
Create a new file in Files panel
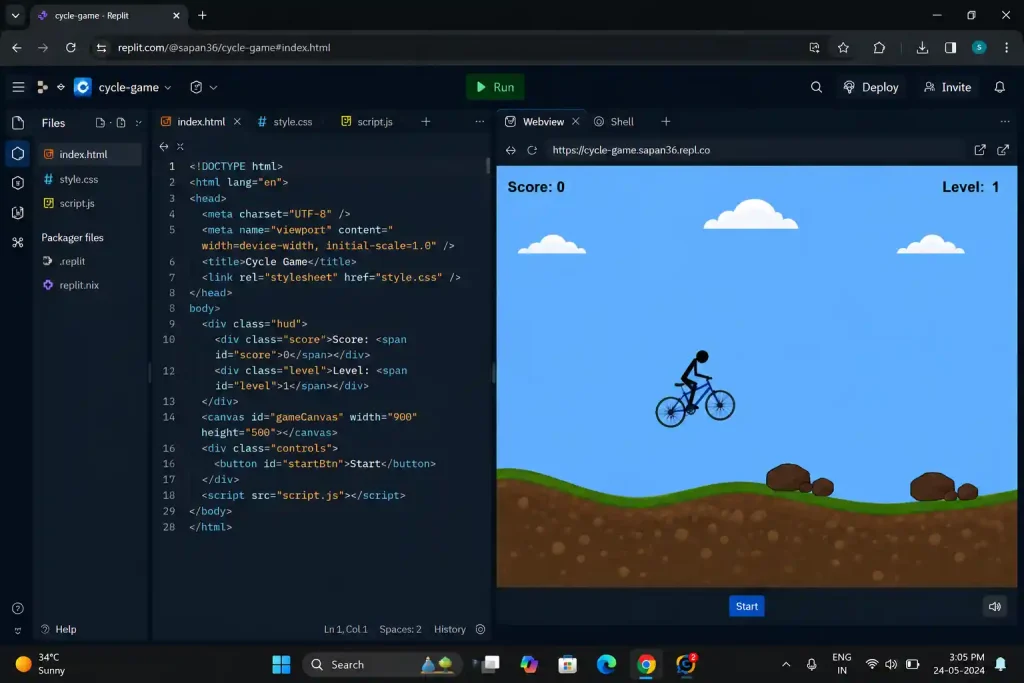[100, 123]
